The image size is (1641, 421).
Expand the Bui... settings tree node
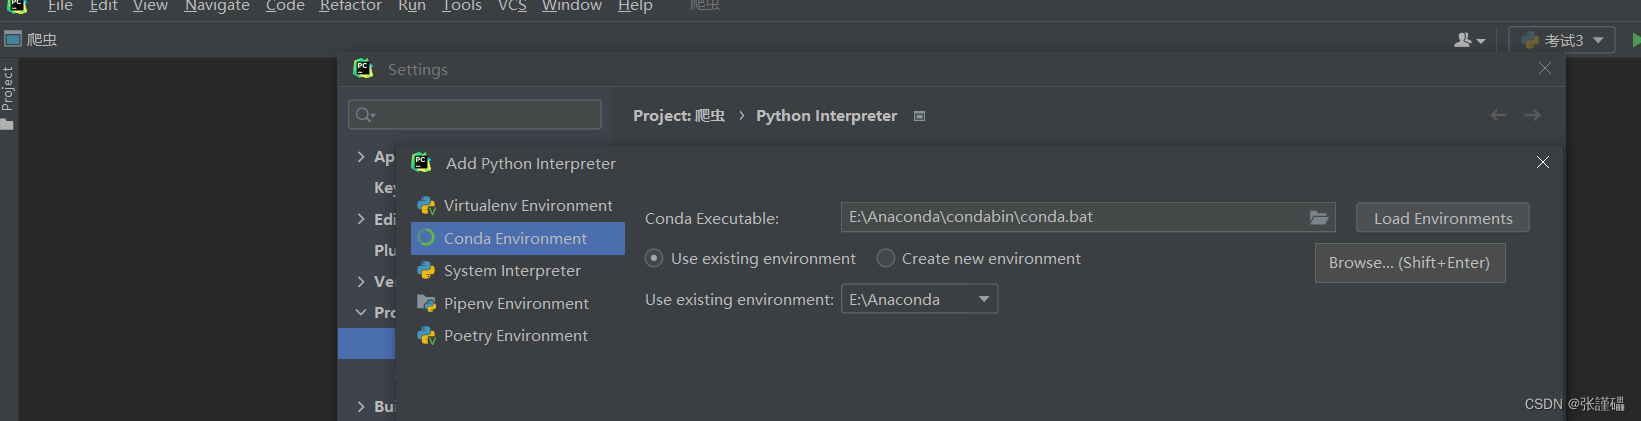(x=361, y=407)
